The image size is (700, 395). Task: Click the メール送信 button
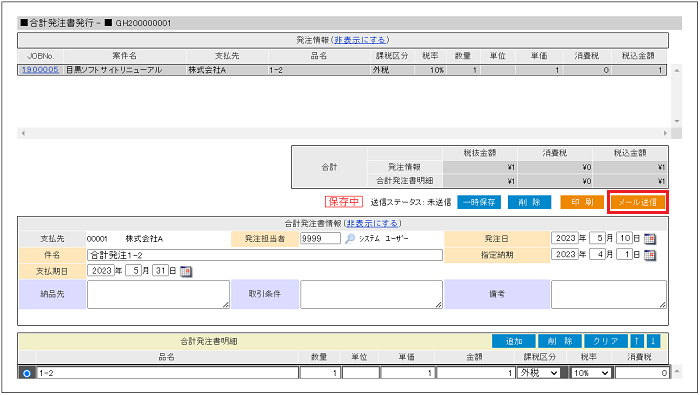pos(638,202)
